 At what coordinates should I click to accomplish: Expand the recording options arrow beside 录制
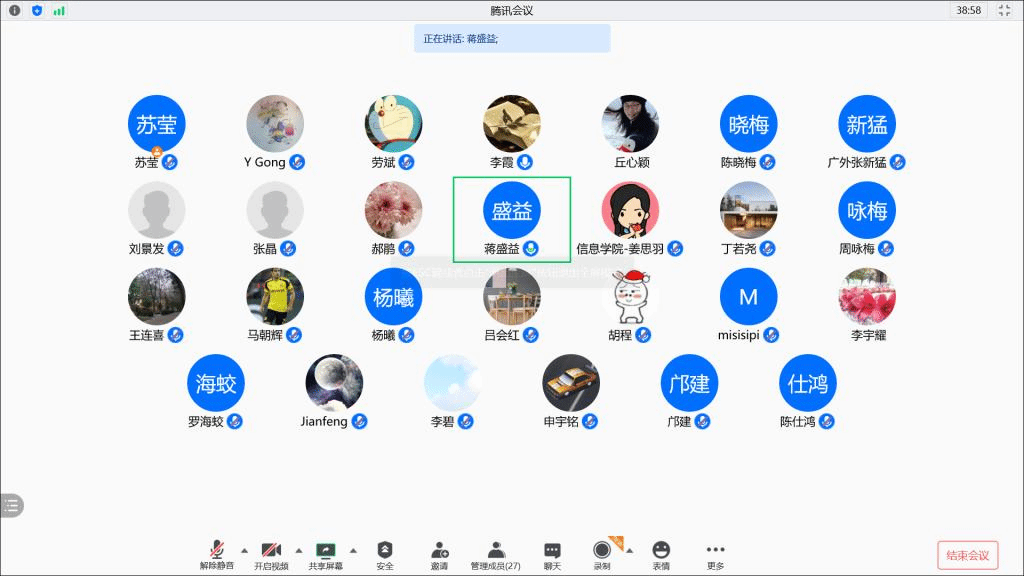(x=630, y=550)
